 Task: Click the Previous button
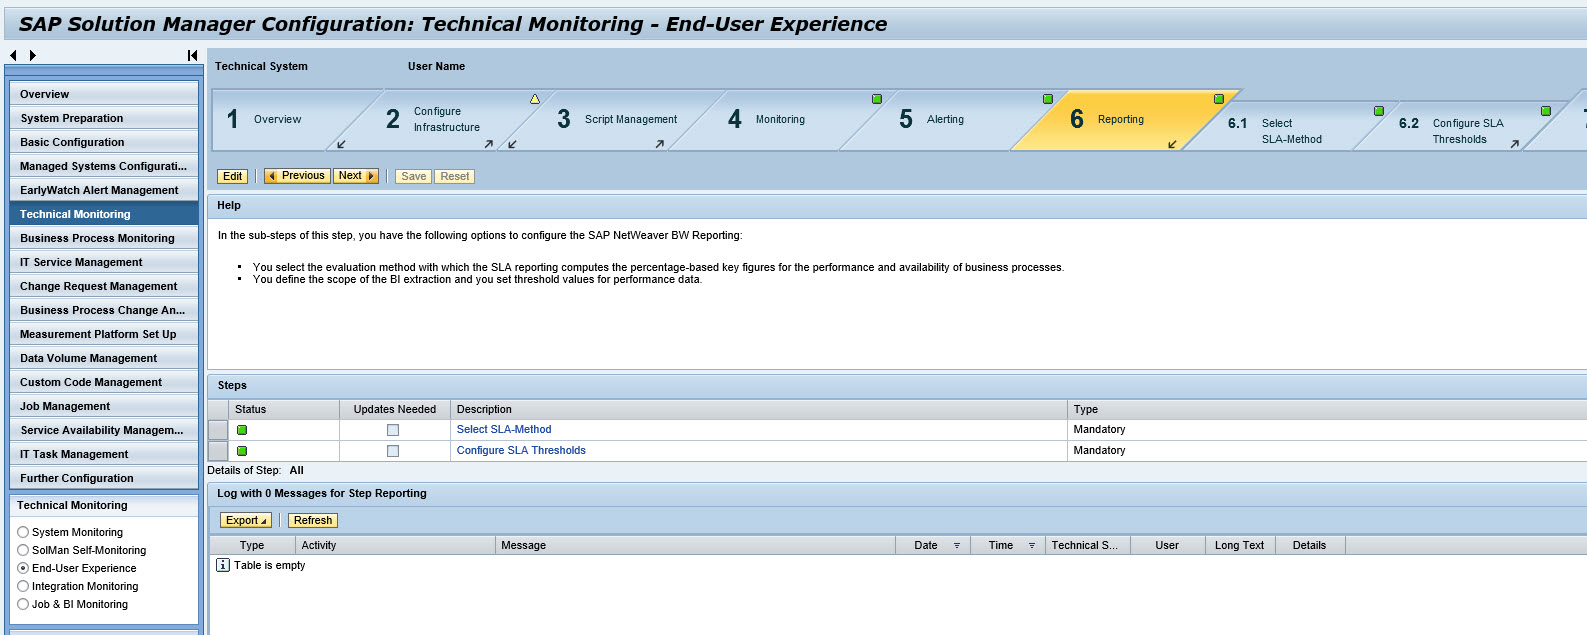[296, 176]
